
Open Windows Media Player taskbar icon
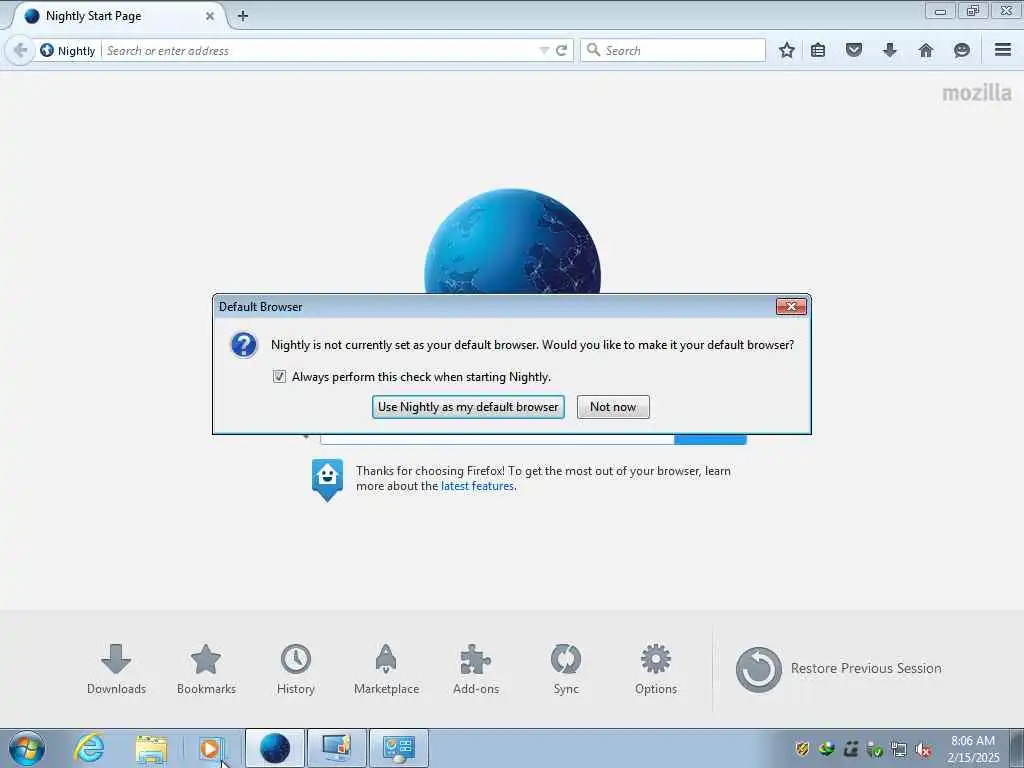click(x=211, y=748)
